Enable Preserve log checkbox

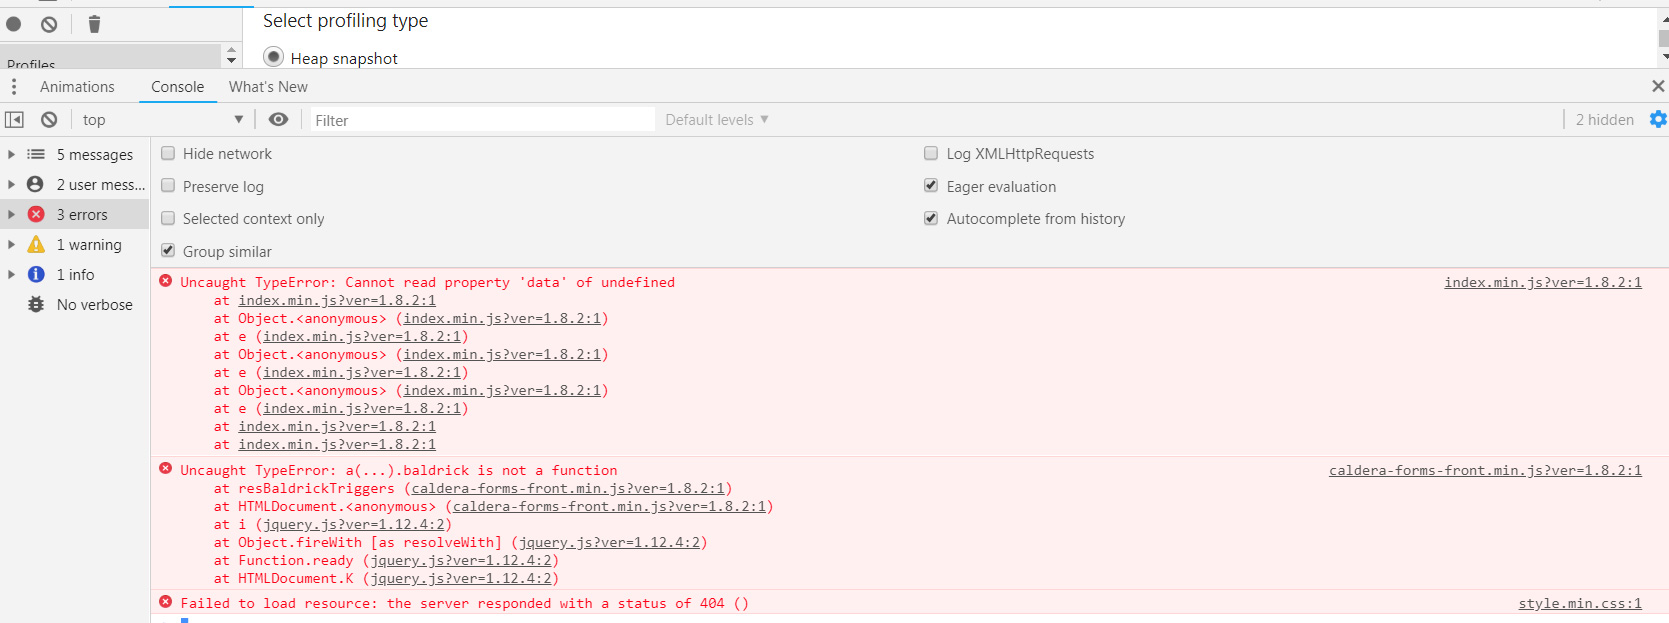168,185
